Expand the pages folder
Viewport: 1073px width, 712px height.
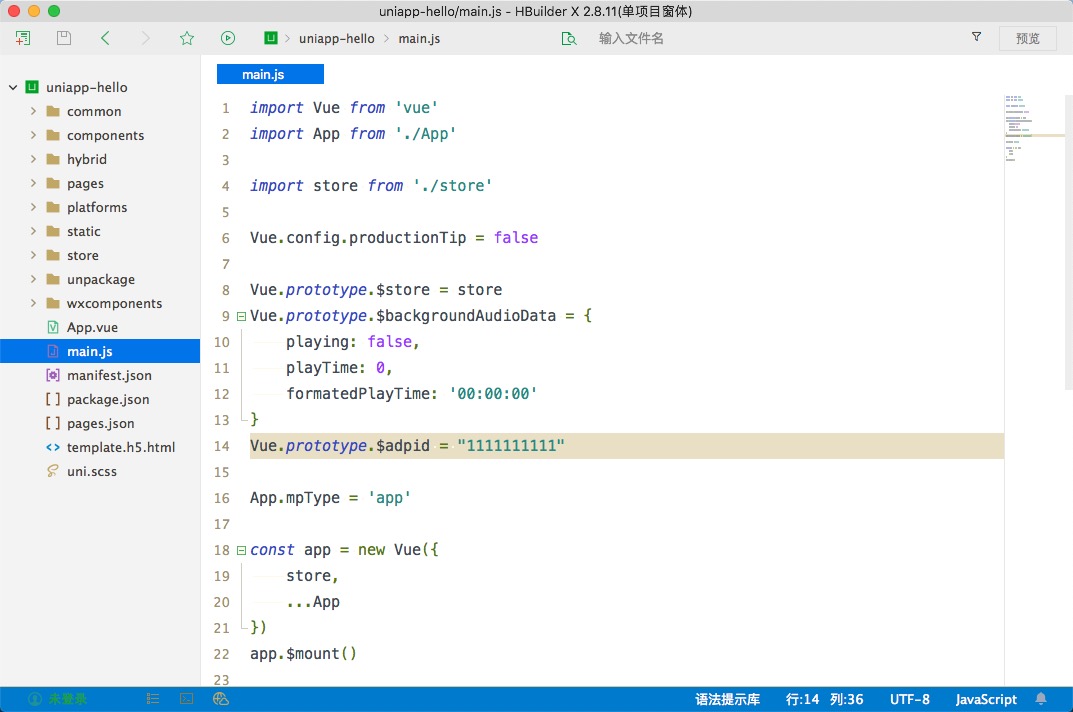click(x=33, y=183)
